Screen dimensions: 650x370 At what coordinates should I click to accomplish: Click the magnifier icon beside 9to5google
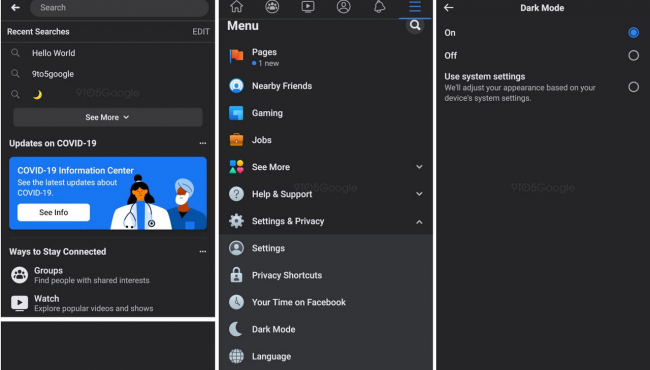click(15, 74)
